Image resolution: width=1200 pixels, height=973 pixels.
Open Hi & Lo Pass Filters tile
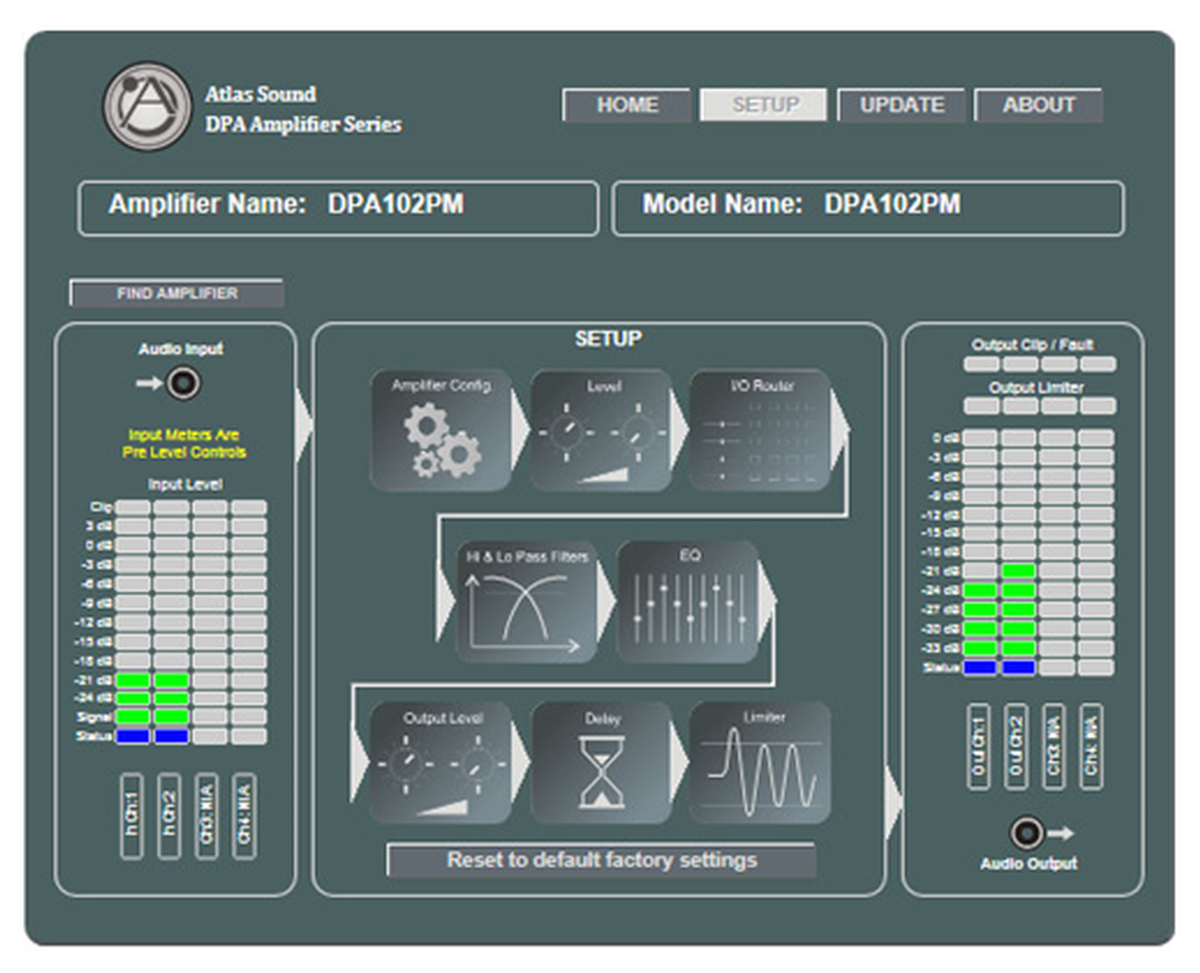point(526,601)
